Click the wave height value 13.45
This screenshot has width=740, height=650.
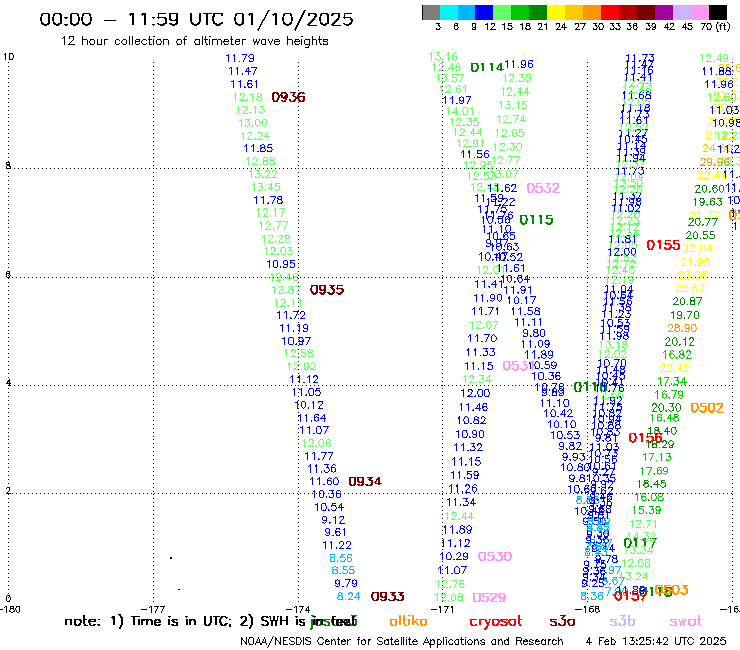(x=266, y=187)
